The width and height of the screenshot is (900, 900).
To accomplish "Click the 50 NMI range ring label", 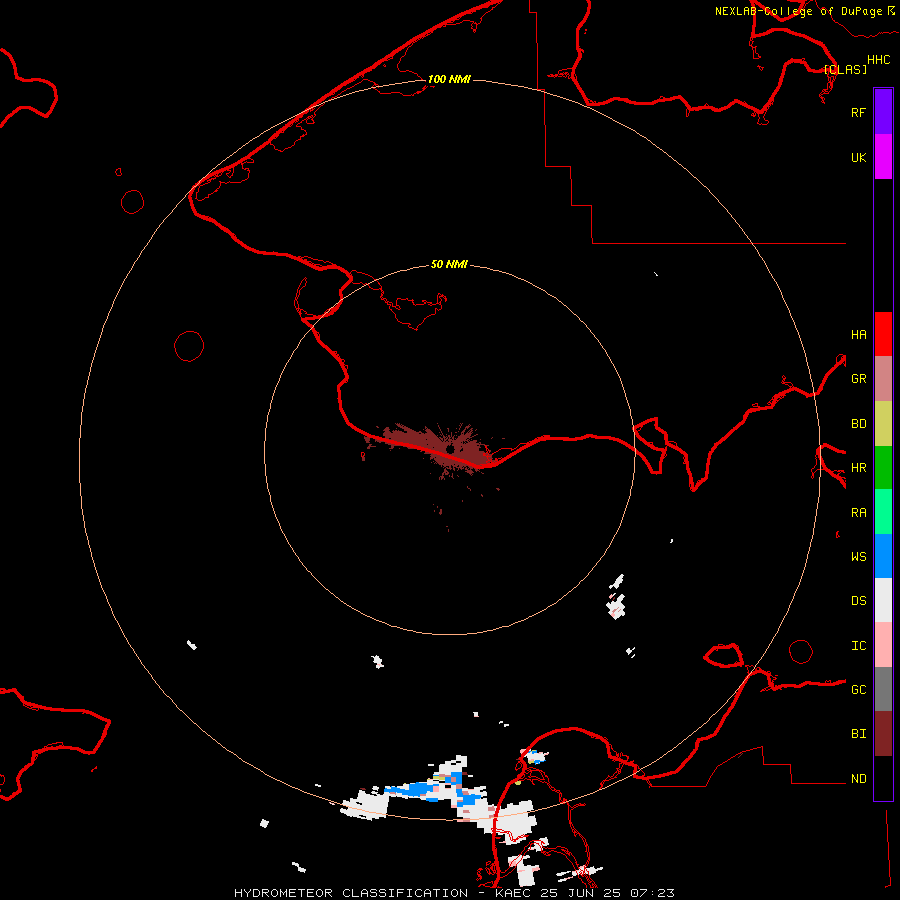I will coord(449,264).
